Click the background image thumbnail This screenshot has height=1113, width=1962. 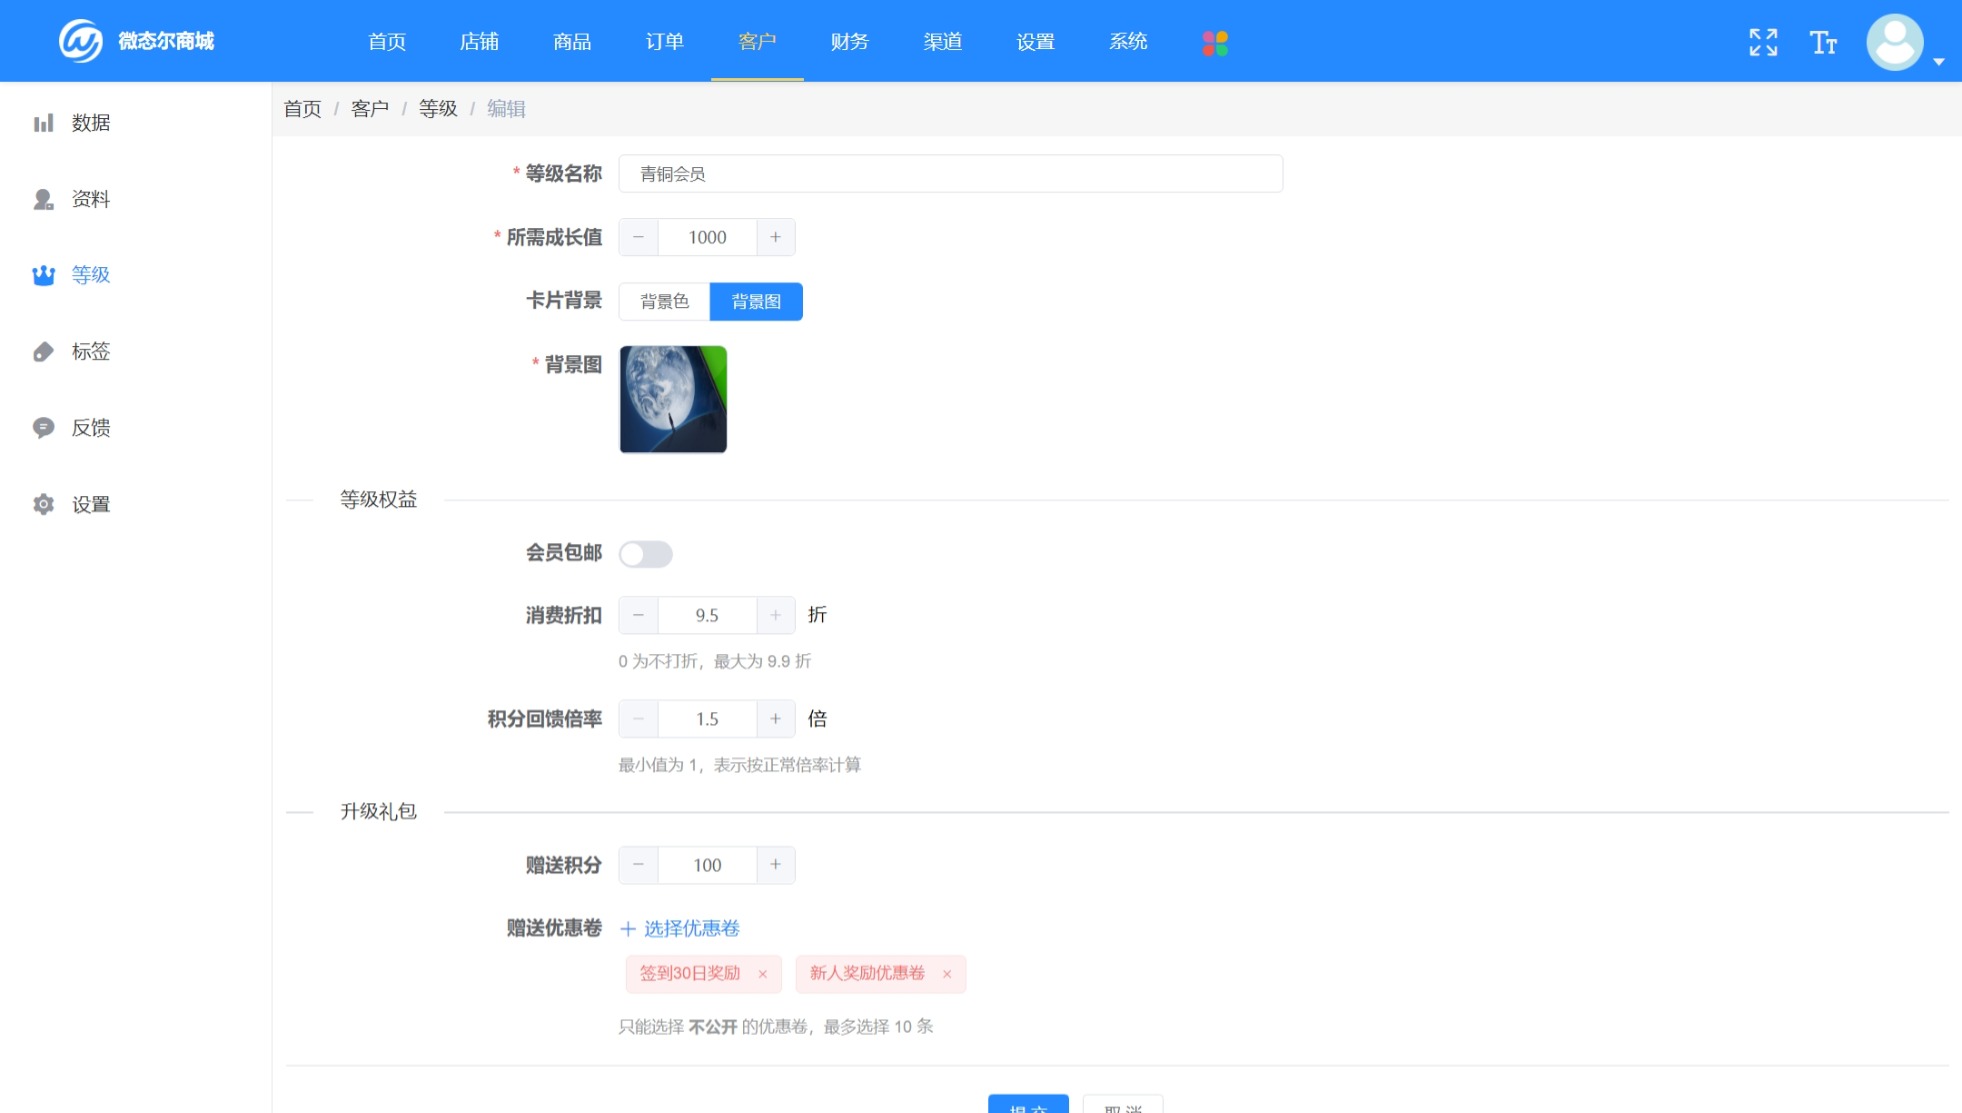pos(672,400)
